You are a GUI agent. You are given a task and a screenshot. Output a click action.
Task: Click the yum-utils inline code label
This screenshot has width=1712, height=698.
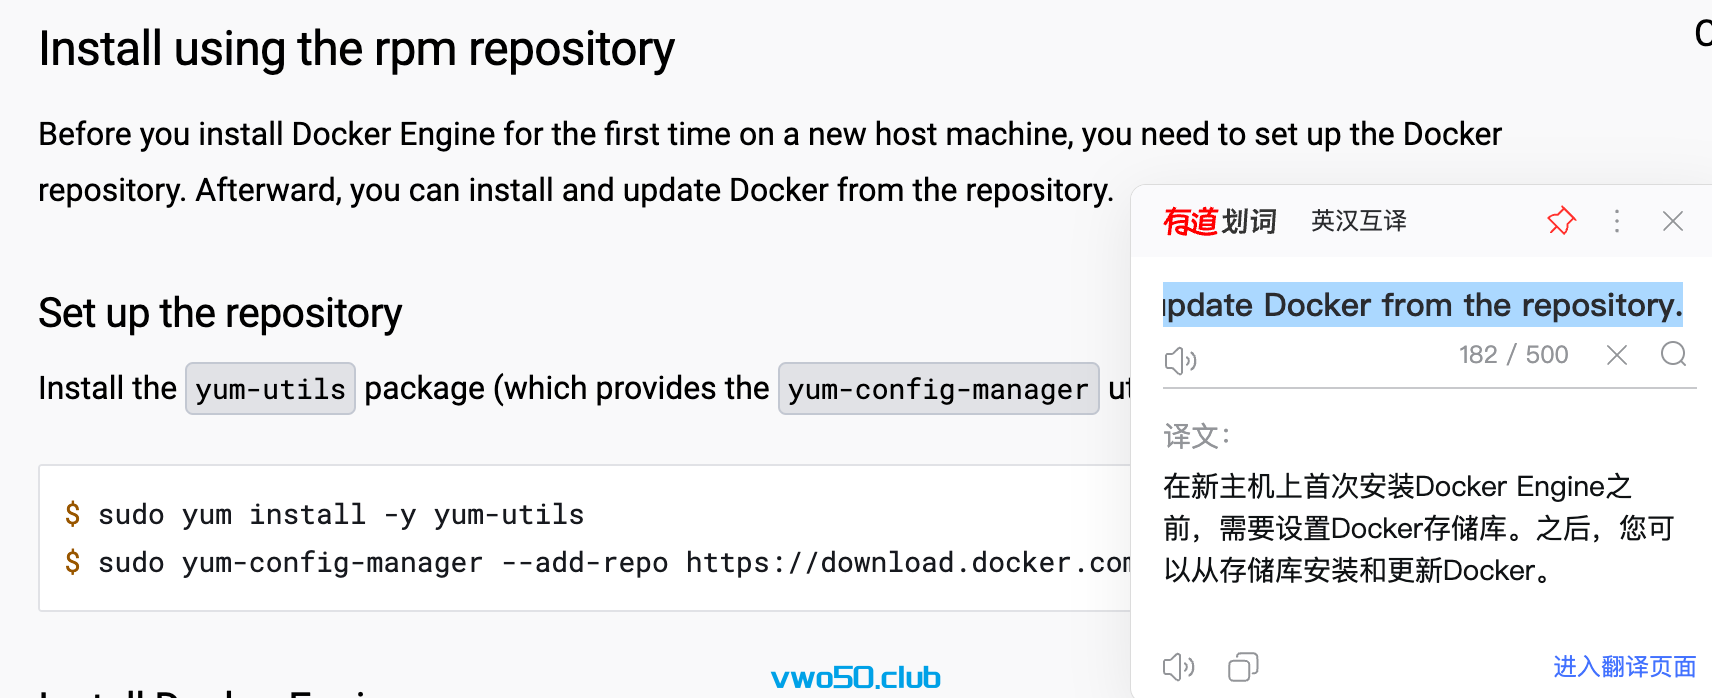(270, 389)
